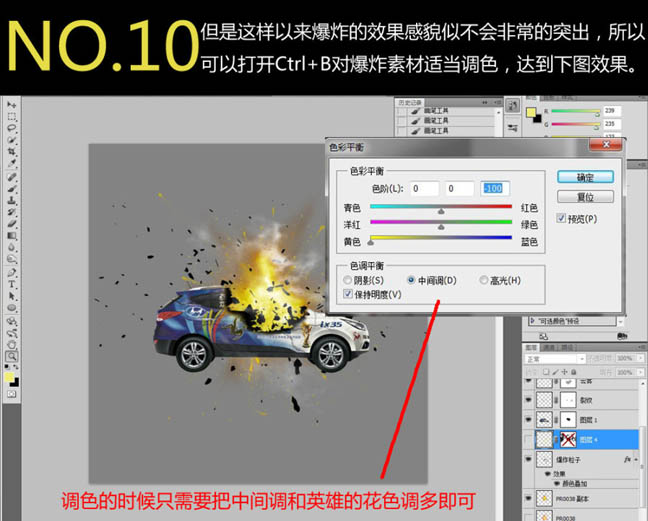Hide the 裂纹 layer via eye icon
648x521 pixels.
[x=529, y=400]
